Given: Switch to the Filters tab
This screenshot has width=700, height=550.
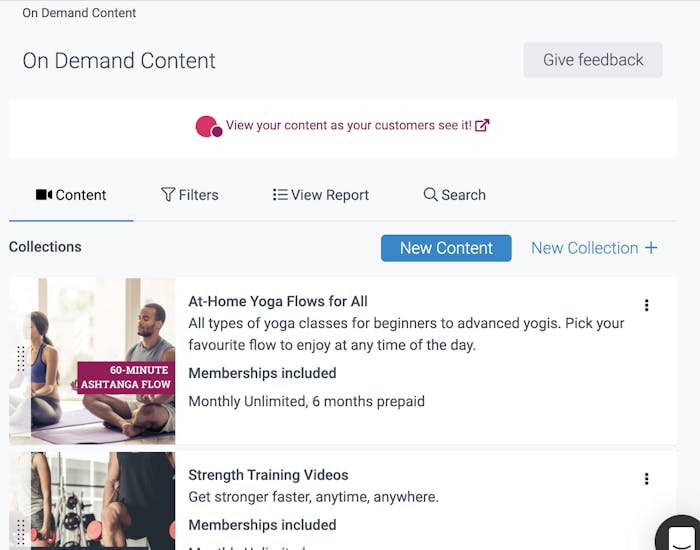Looking at the screenshot, I should (x=190, y=195).
